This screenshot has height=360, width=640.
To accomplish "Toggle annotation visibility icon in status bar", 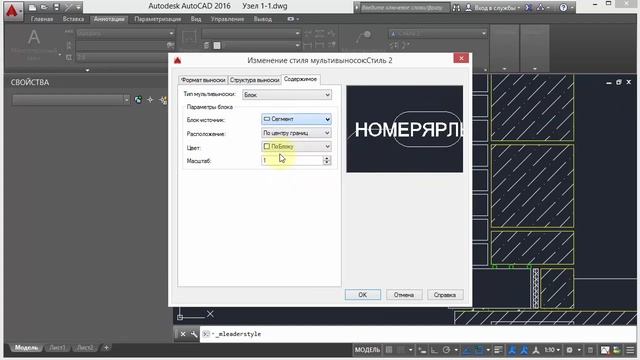I will [x=512, y=350].
